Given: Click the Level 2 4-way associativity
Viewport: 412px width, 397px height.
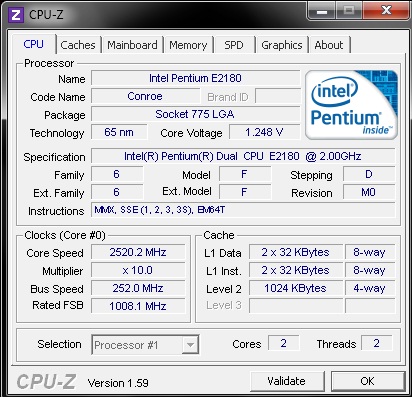Looking at the screenshot, I should point(370,288).
